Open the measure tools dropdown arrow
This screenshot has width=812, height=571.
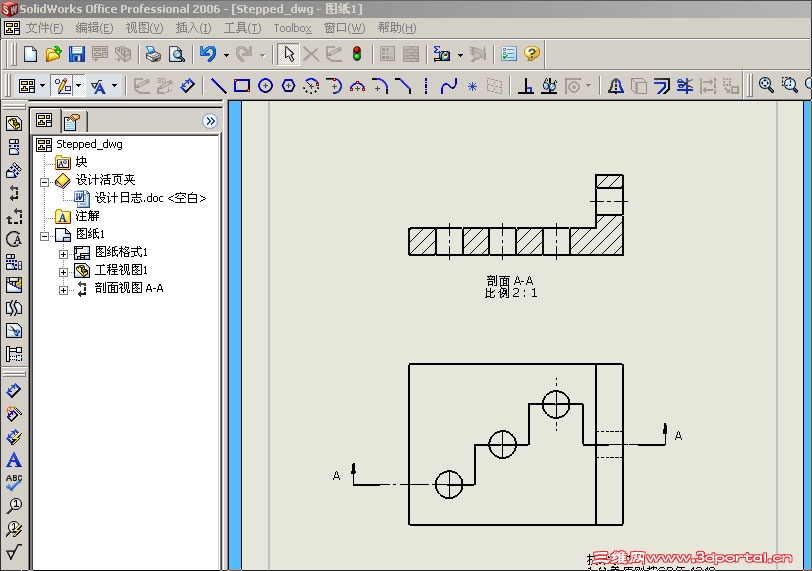click(460, 55)
